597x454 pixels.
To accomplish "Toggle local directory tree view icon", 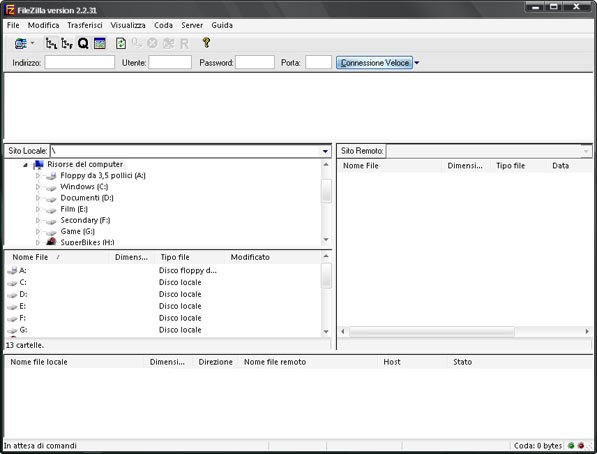I will 51,43.
